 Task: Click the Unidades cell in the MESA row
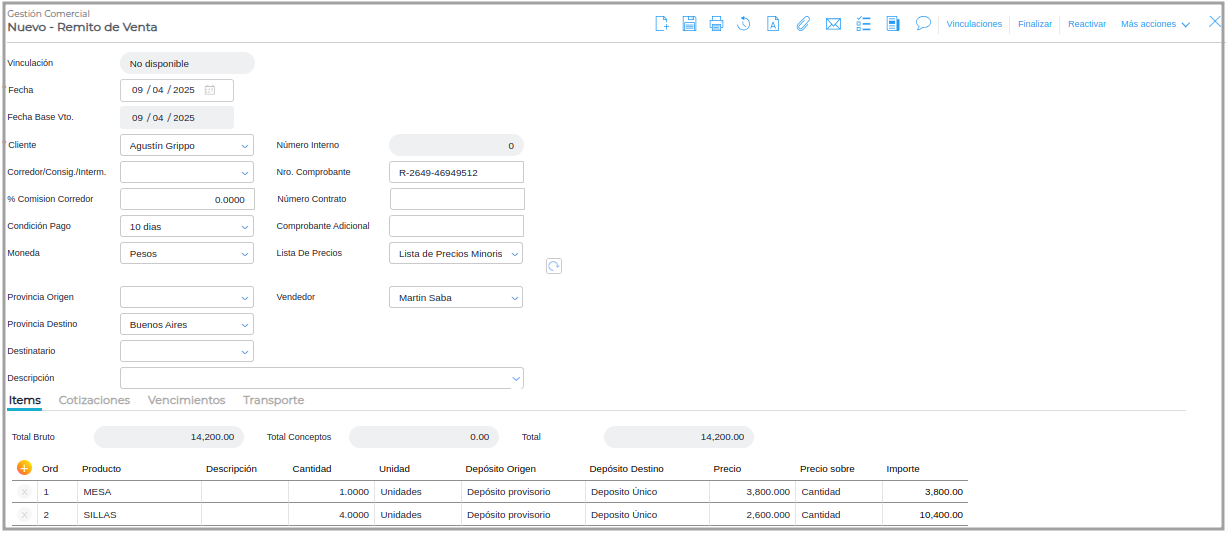click(418, 492)
